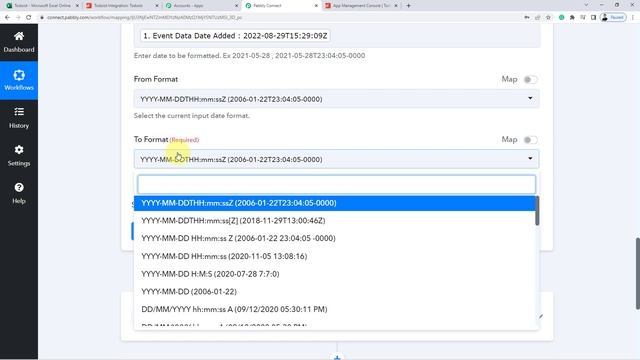Bookmark this page with star icon
The width and height of the screenshot is (640, 360).
[548, 18]
